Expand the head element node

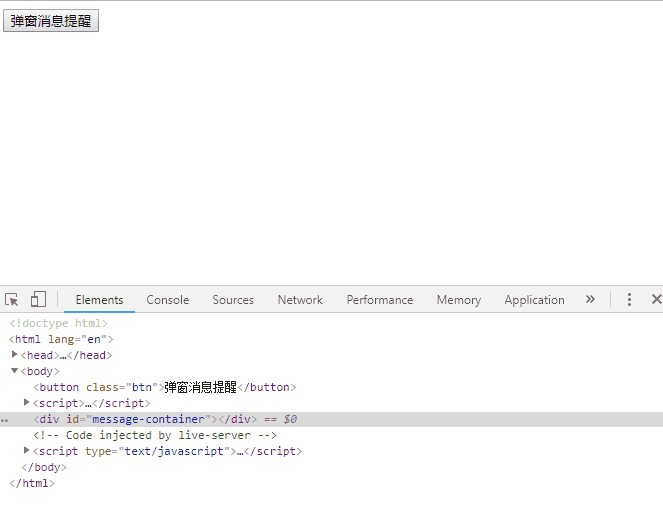[x=14, y=354]
